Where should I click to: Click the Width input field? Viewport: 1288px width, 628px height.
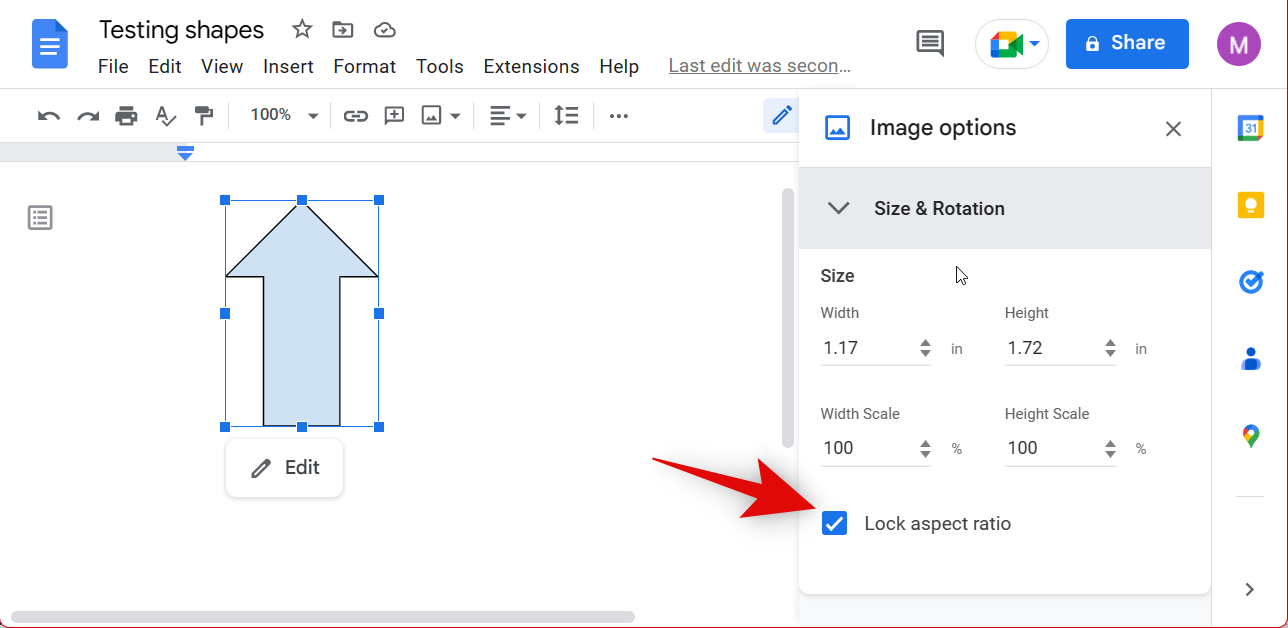[866, 349]
